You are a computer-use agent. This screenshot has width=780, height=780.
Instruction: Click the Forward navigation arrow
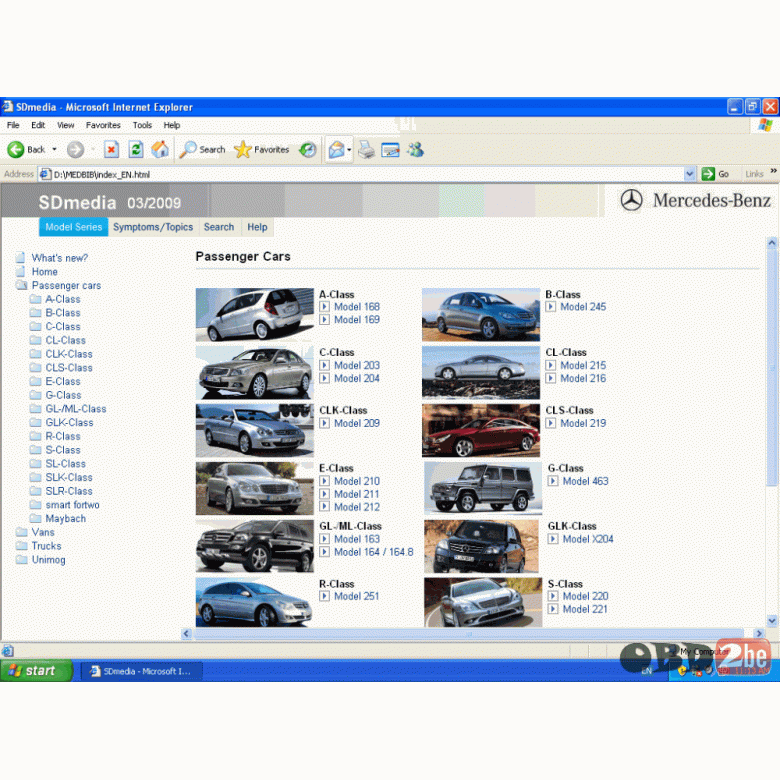76,149
